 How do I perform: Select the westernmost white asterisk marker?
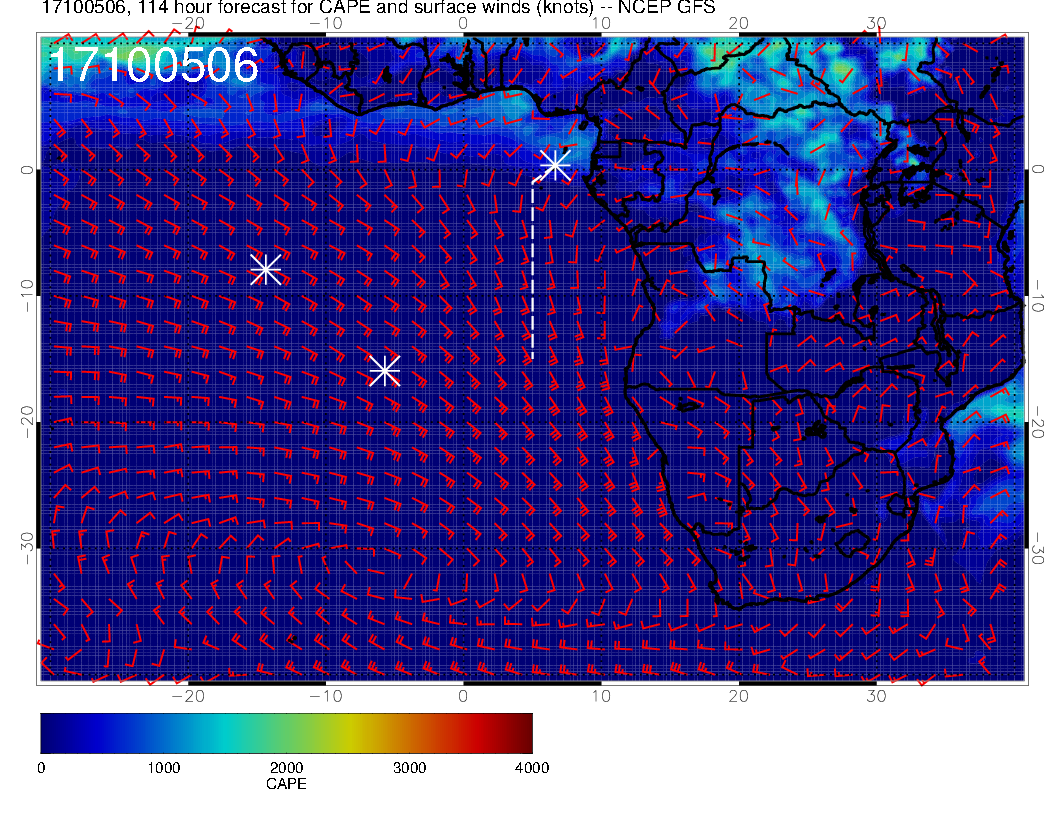265,269
